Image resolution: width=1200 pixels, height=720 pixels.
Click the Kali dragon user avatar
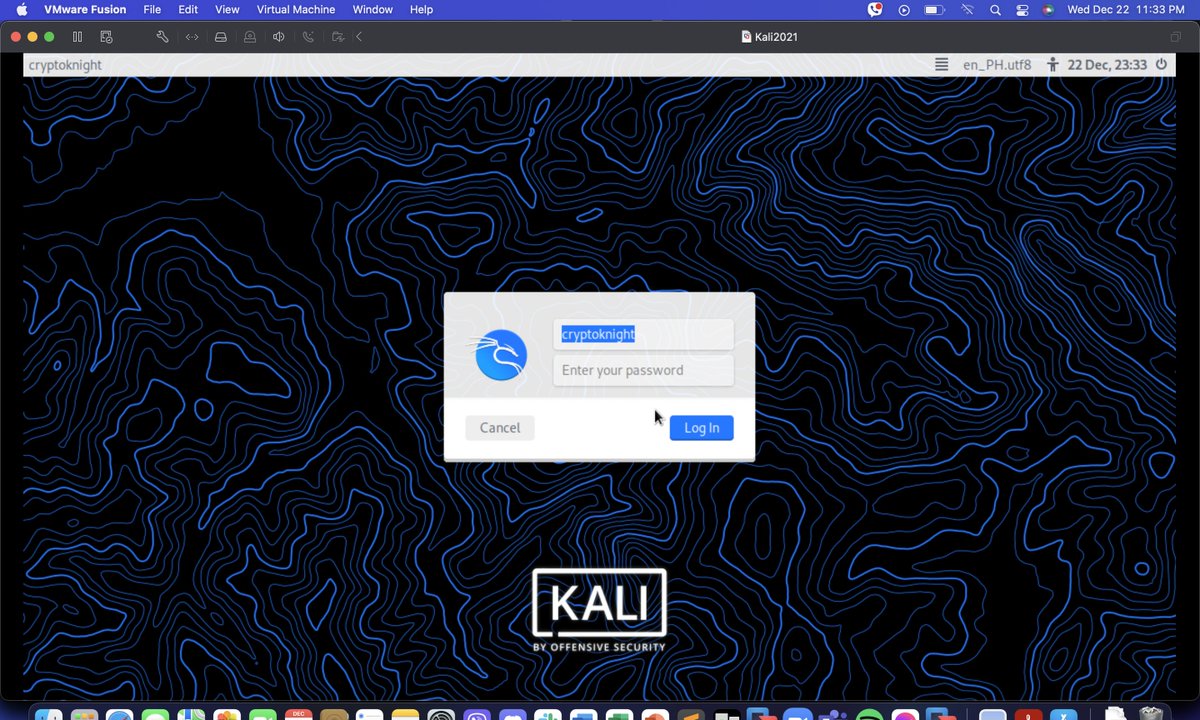(501, 355)
